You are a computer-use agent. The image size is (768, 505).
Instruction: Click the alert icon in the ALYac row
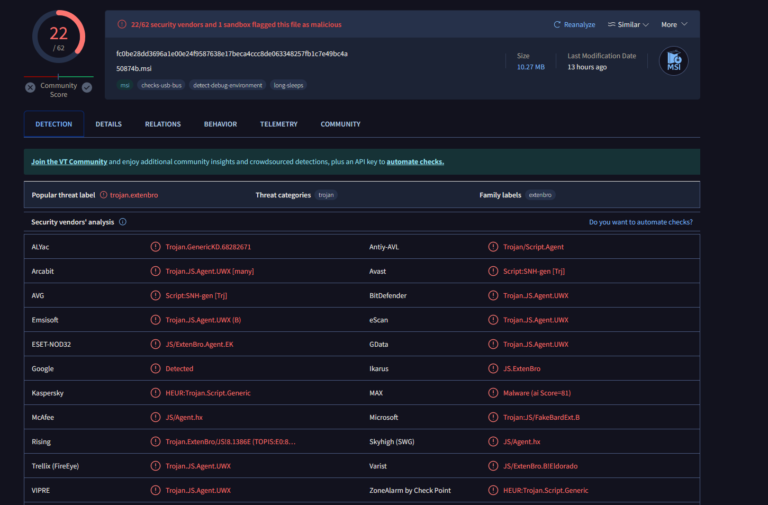[155, 247]
